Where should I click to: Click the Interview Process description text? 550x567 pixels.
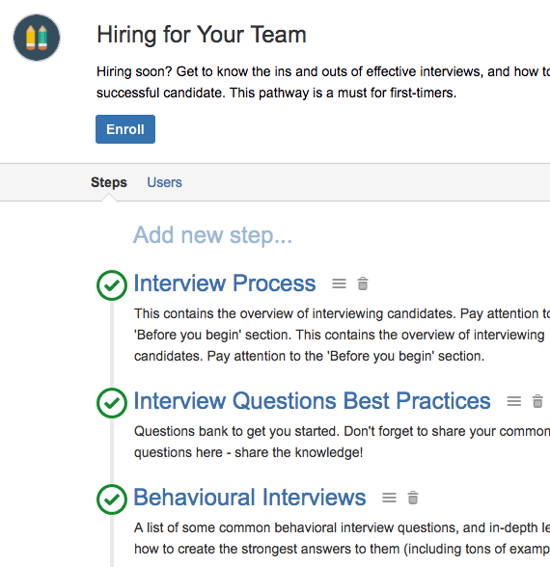(x=342, y=335)
